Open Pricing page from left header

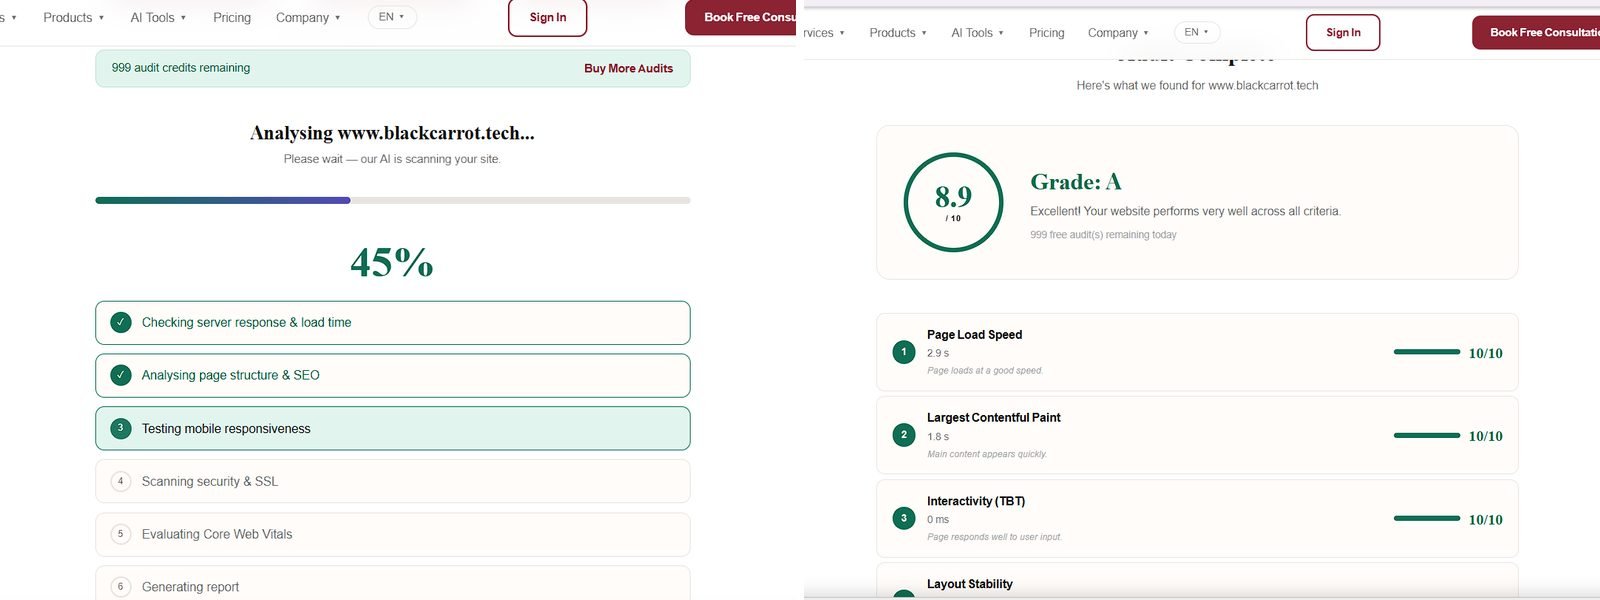(x=232, y=18)
